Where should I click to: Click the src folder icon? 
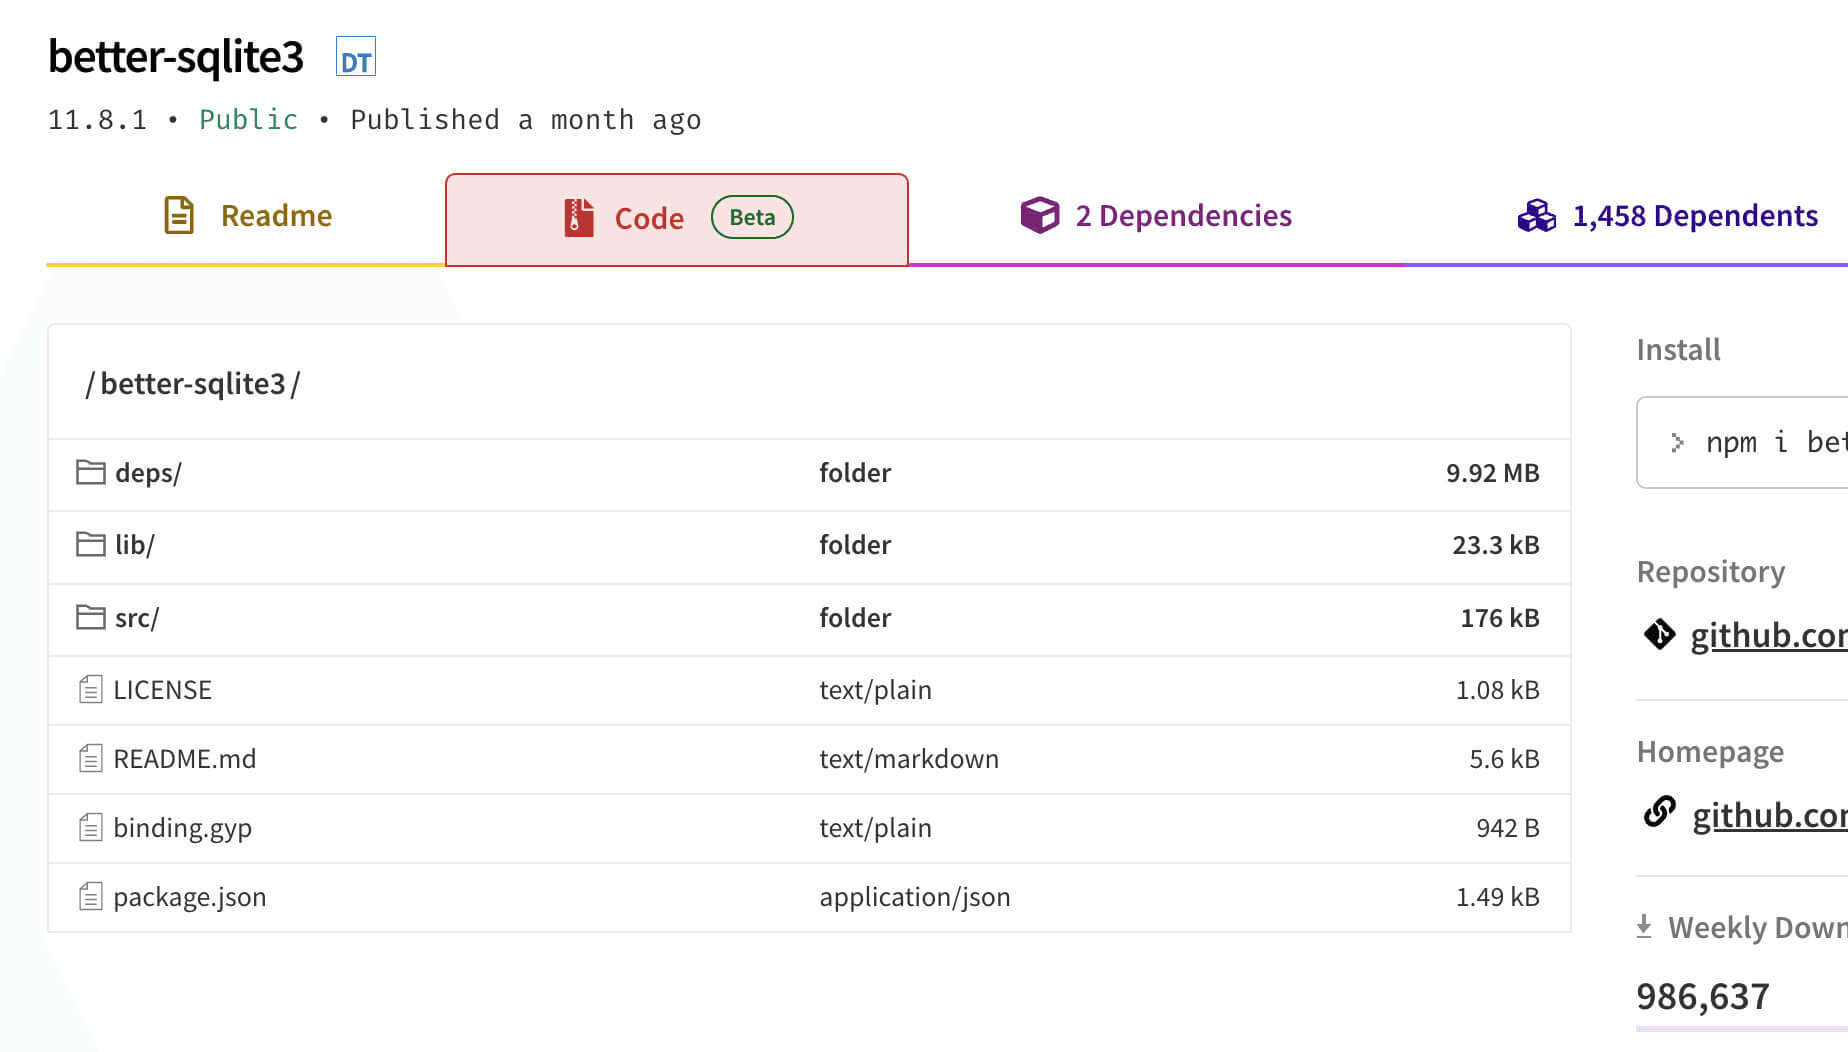point(91,617)
